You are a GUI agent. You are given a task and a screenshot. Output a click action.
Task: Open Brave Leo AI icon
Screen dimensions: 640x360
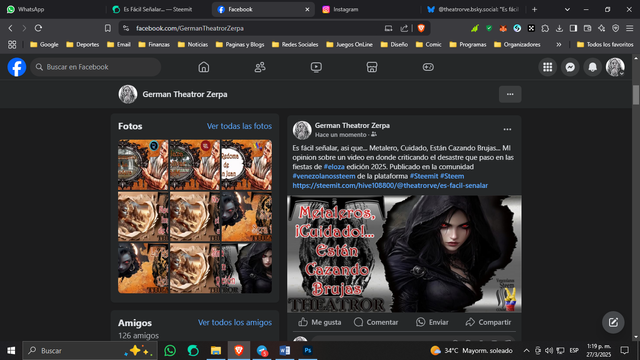tap(602, 28)
